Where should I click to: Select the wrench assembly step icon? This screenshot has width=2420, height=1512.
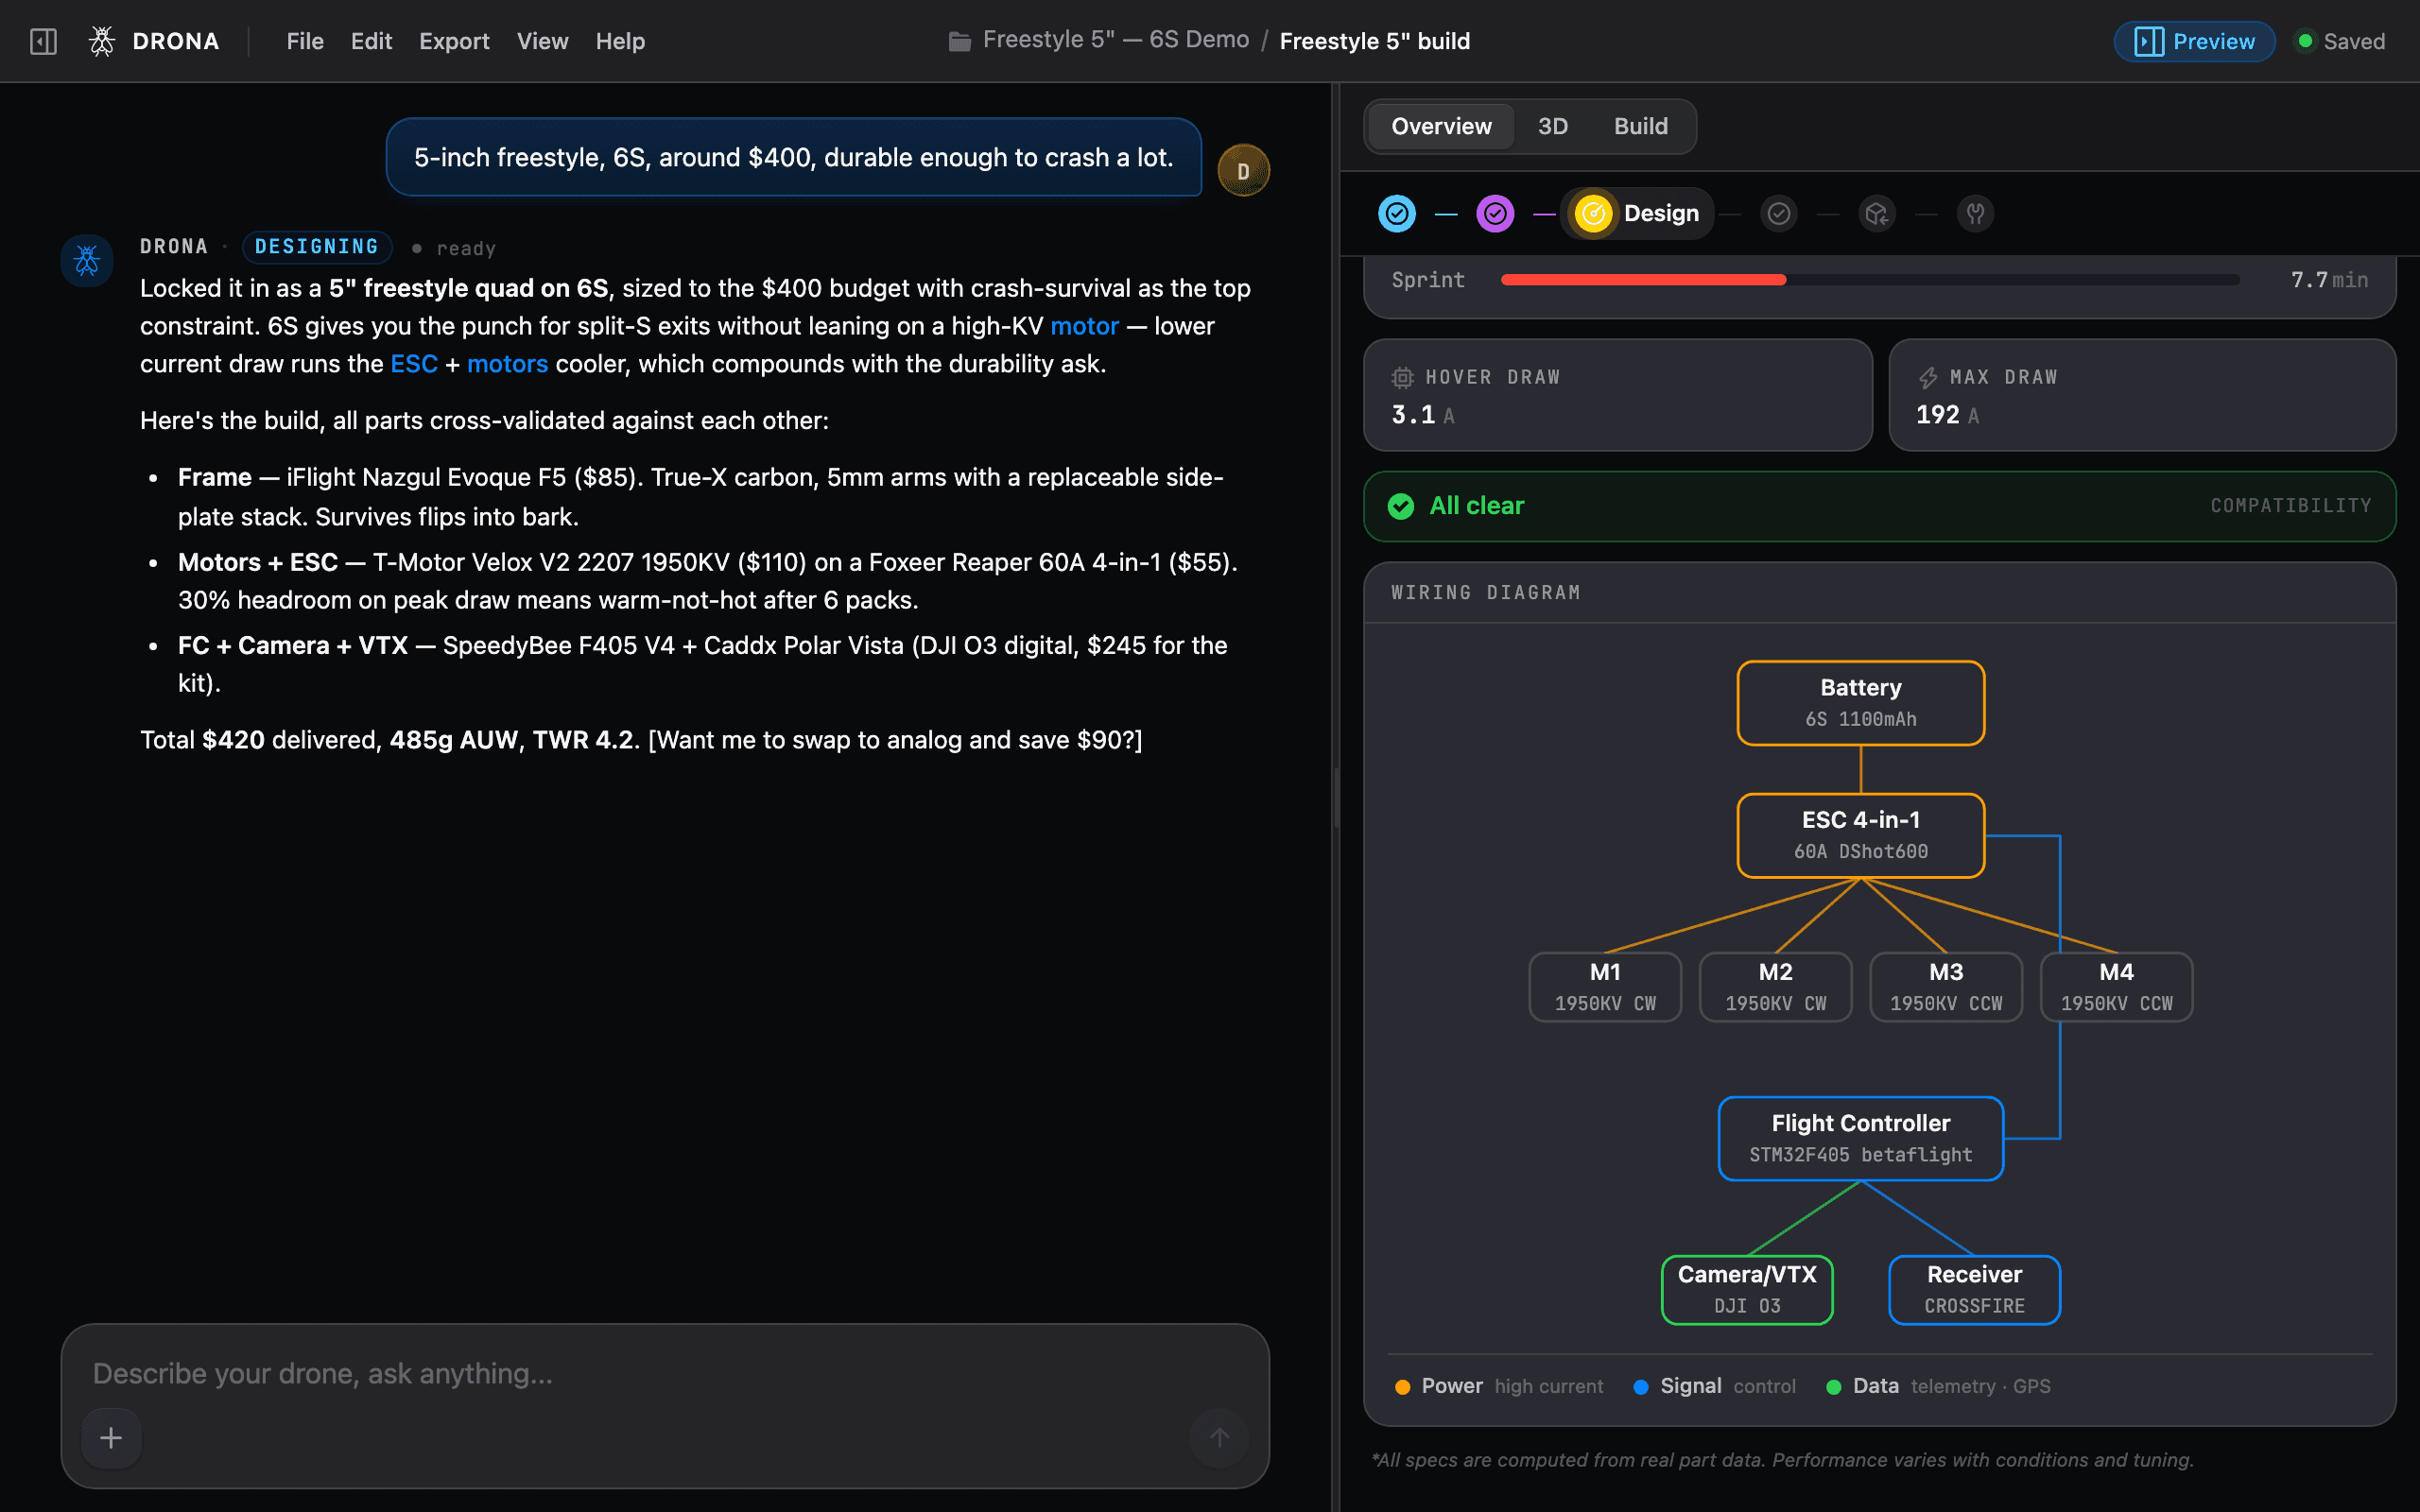1975,213
